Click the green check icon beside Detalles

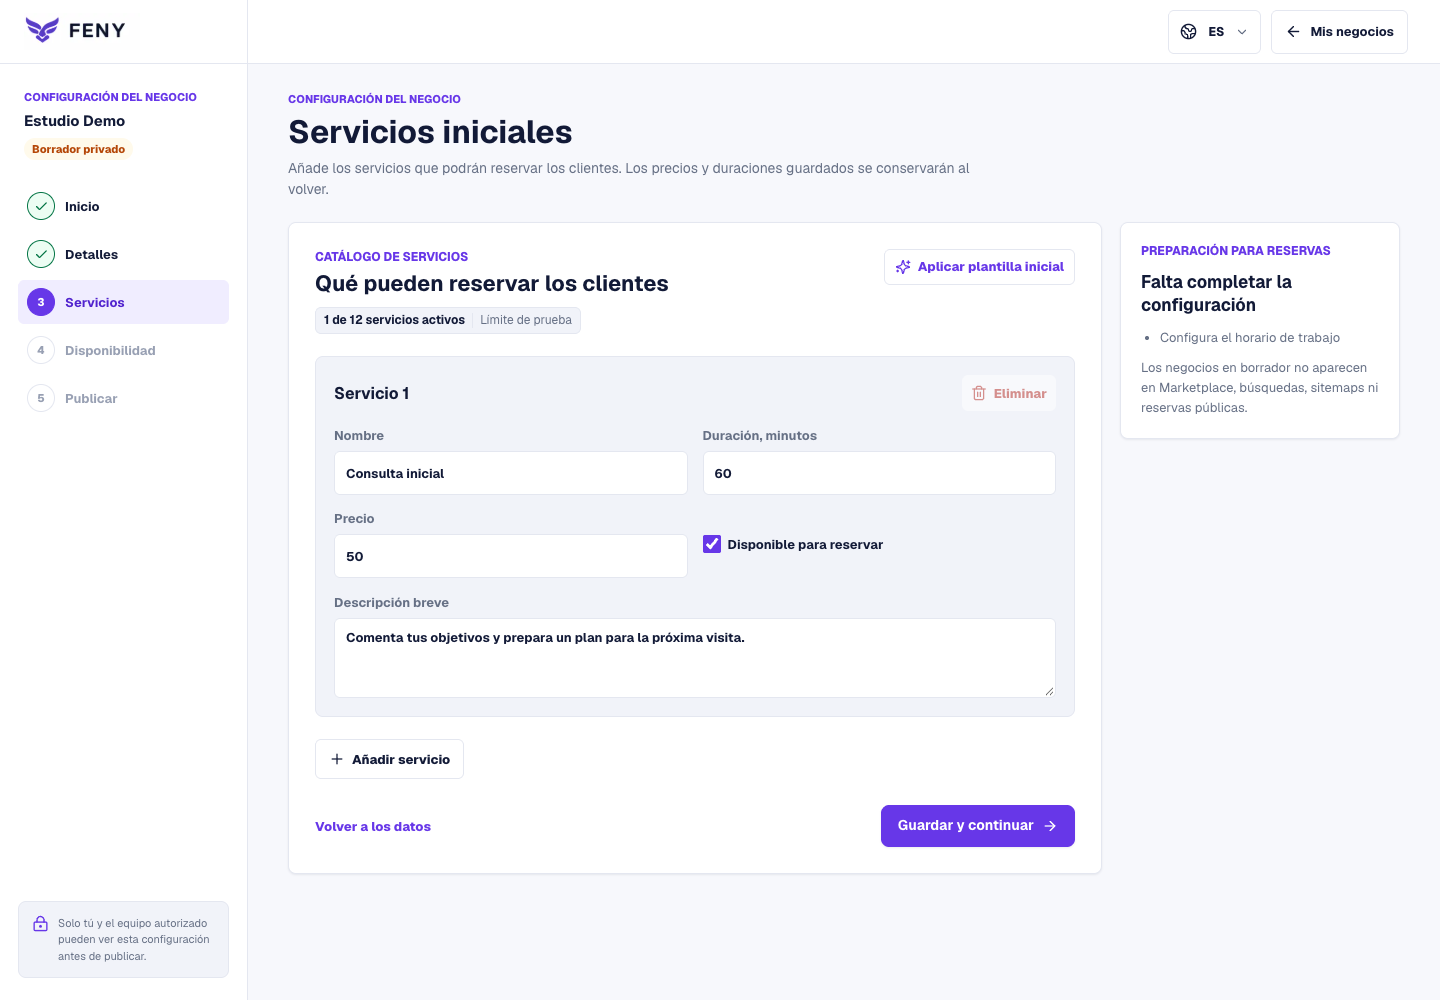tap(41, 254)
